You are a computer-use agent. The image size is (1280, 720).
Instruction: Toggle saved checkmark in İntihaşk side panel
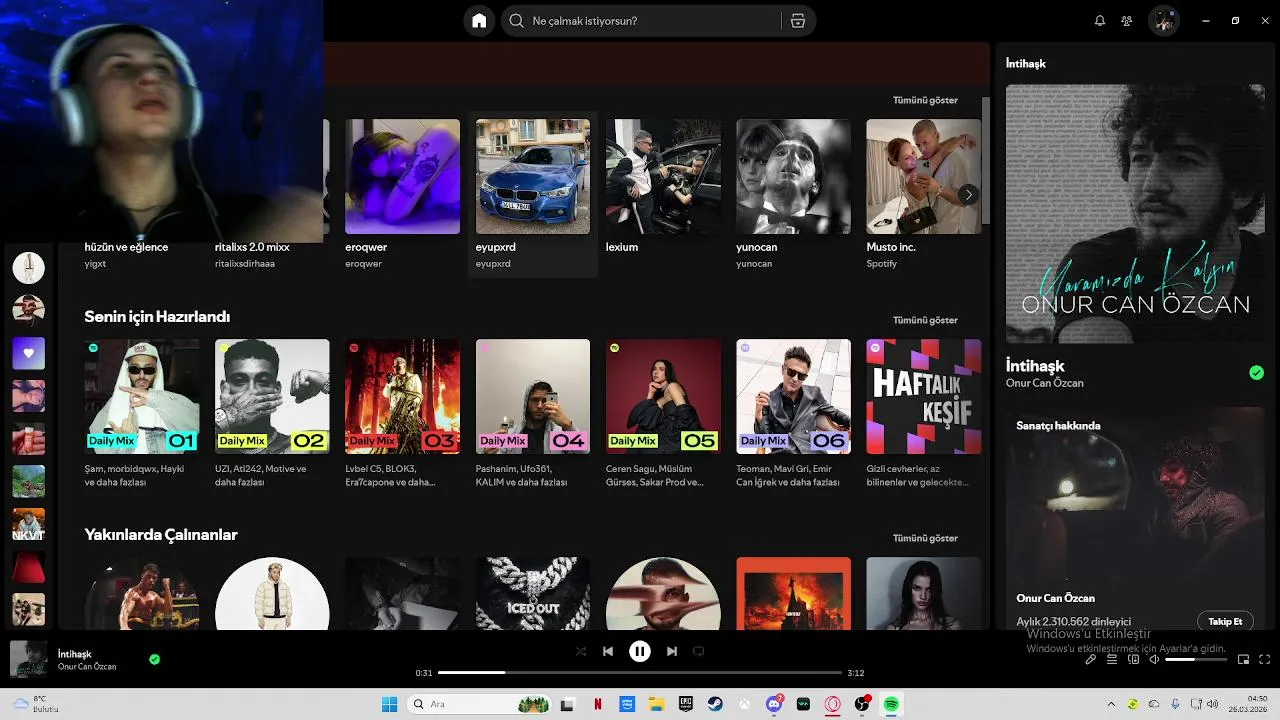(1256, 373)
